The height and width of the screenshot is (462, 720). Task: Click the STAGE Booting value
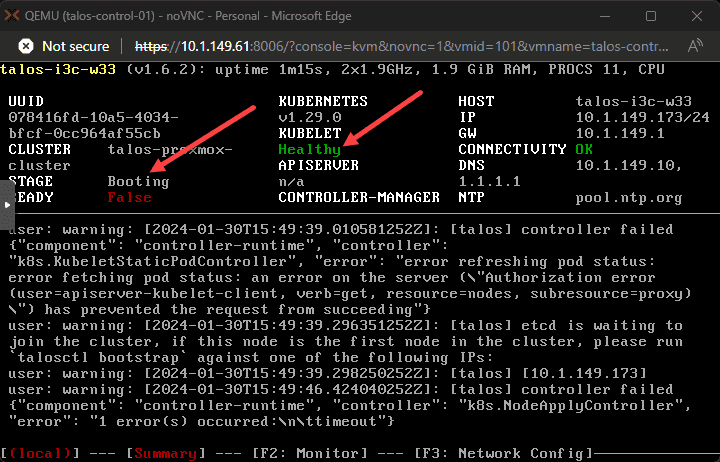138,181
